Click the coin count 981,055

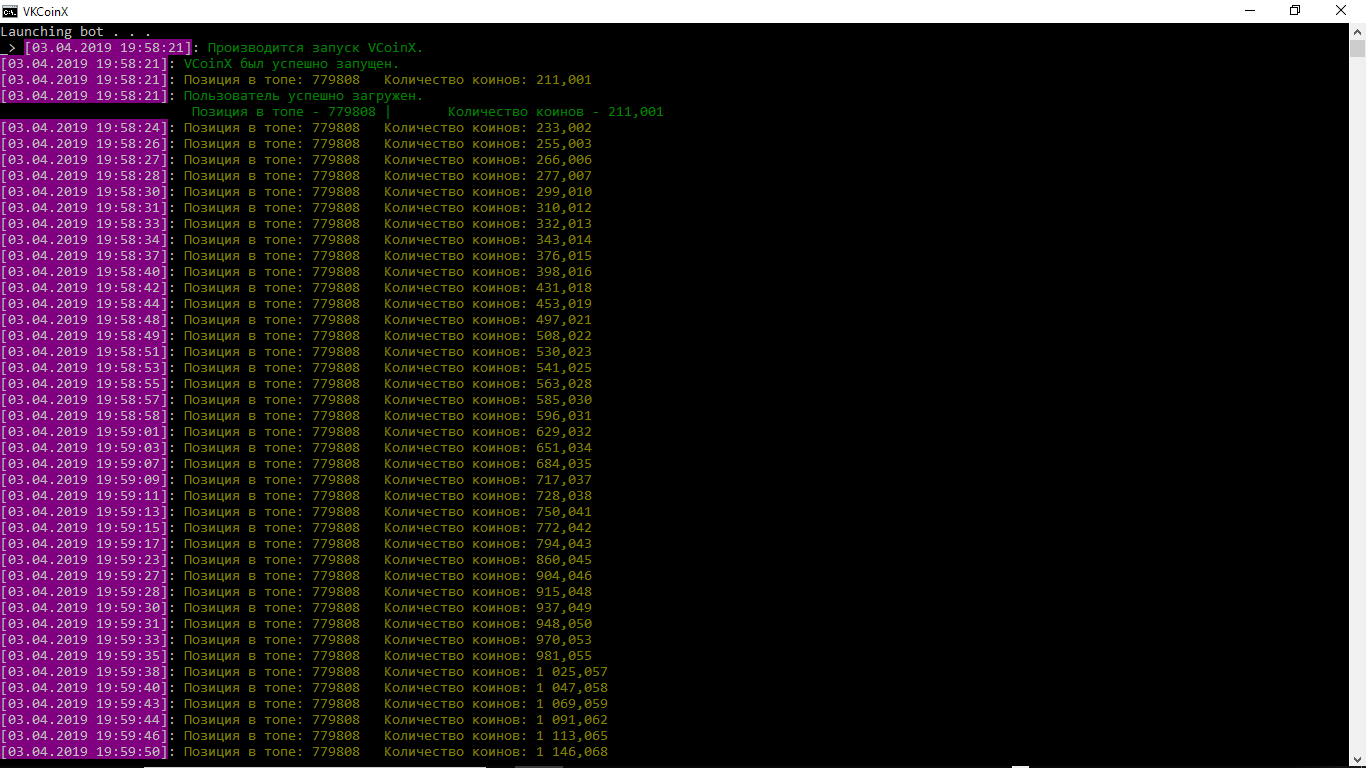pyautogui.click(x=564, y=656)
